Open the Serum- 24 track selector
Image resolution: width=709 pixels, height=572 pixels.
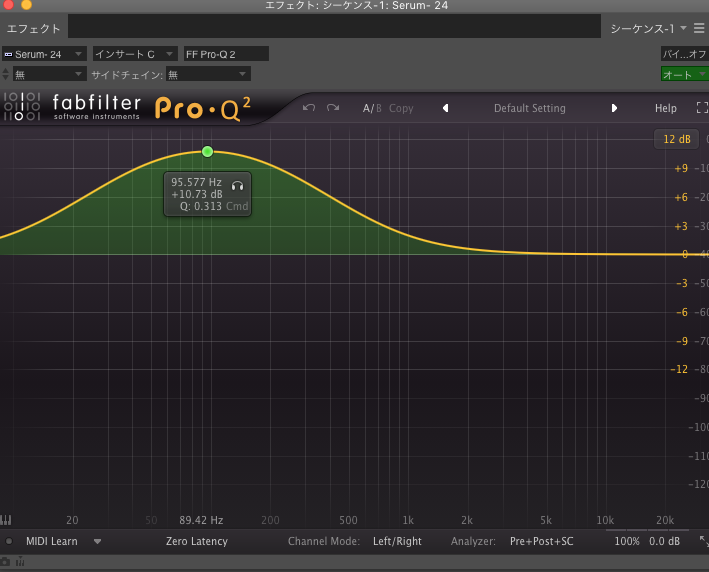[44, 54]
